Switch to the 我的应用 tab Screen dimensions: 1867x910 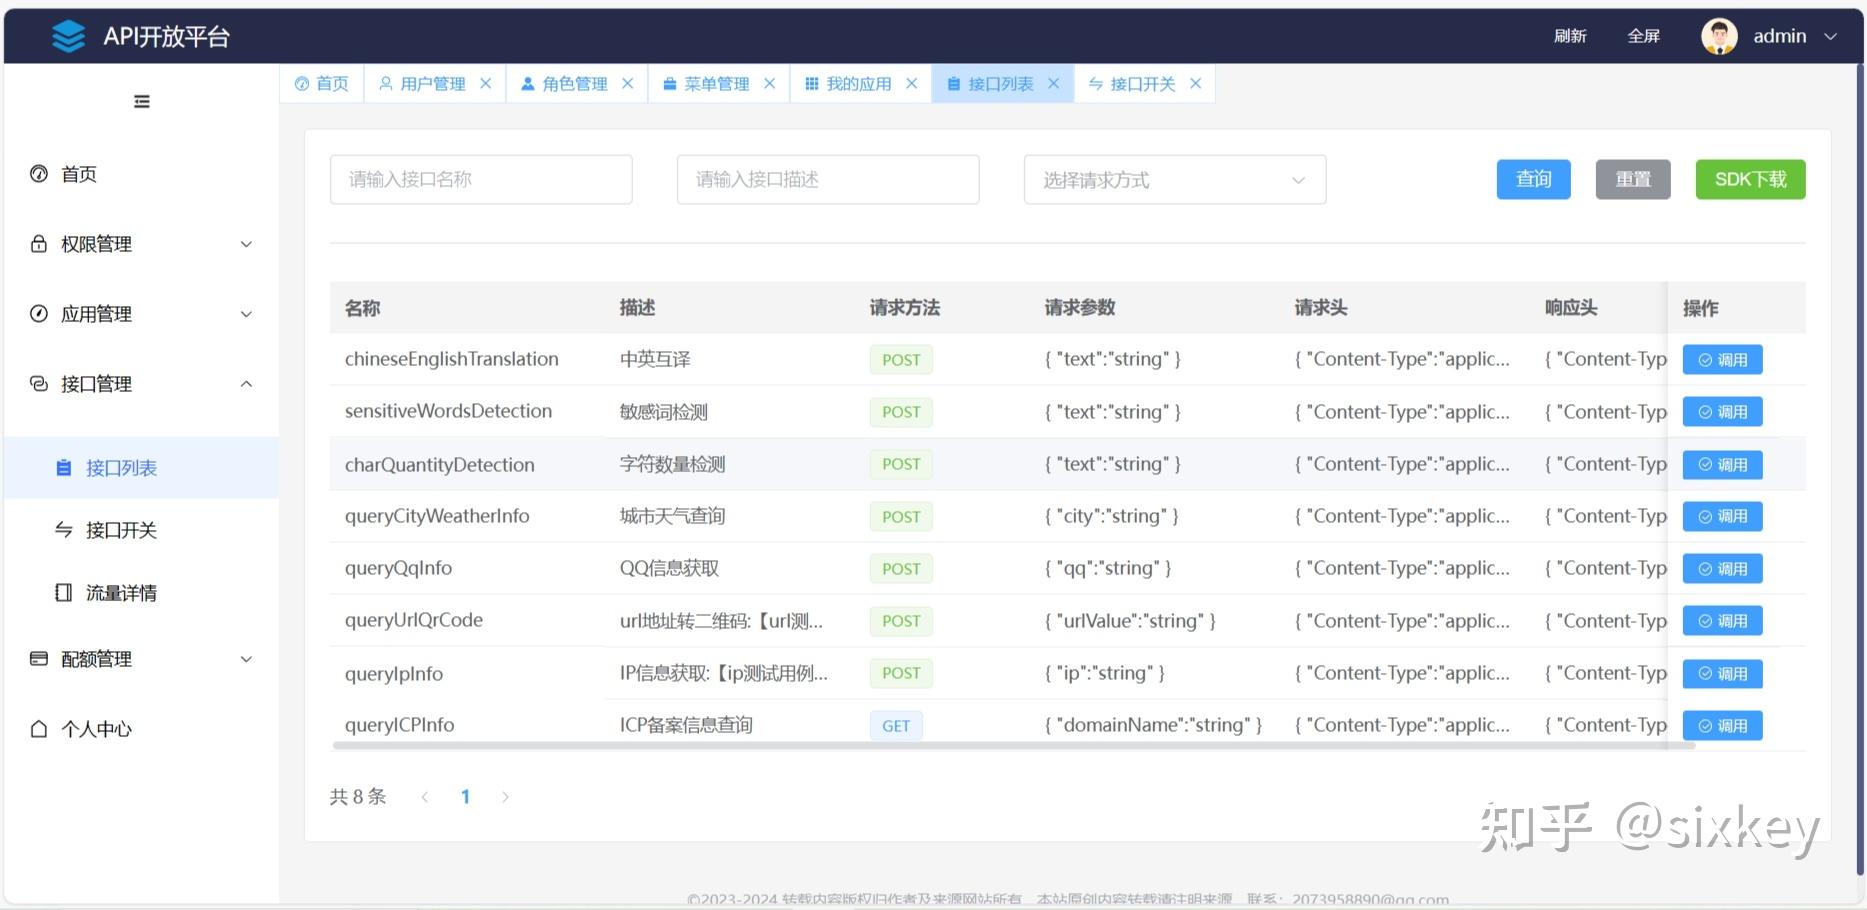(x=855, y=83)
